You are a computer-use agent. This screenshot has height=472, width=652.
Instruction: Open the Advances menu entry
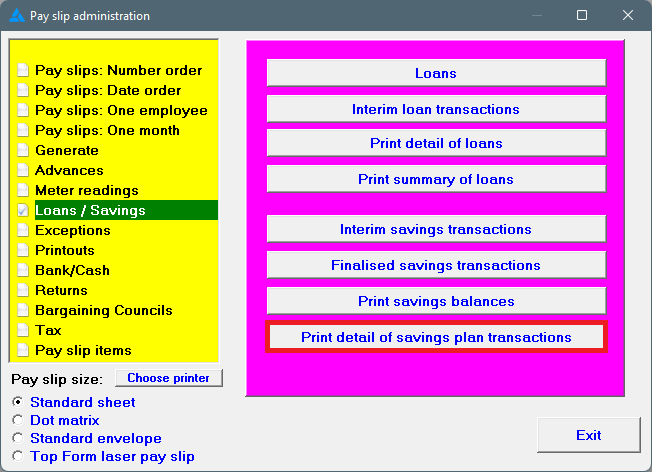click(x=69, y=170)
